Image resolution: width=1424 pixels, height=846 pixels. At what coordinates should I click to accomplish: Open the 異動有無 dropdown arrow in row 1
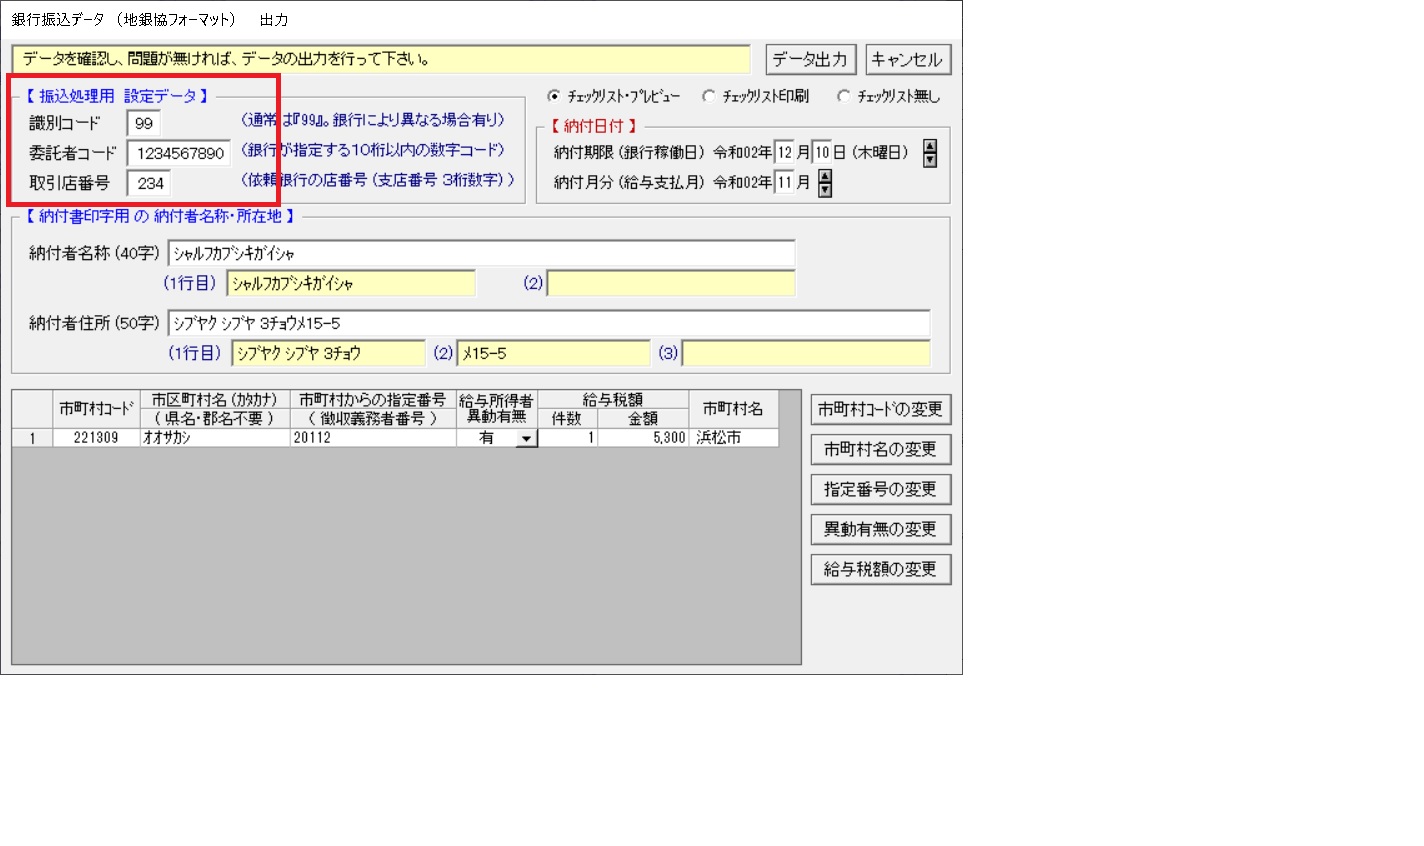[x=527, y=438]
